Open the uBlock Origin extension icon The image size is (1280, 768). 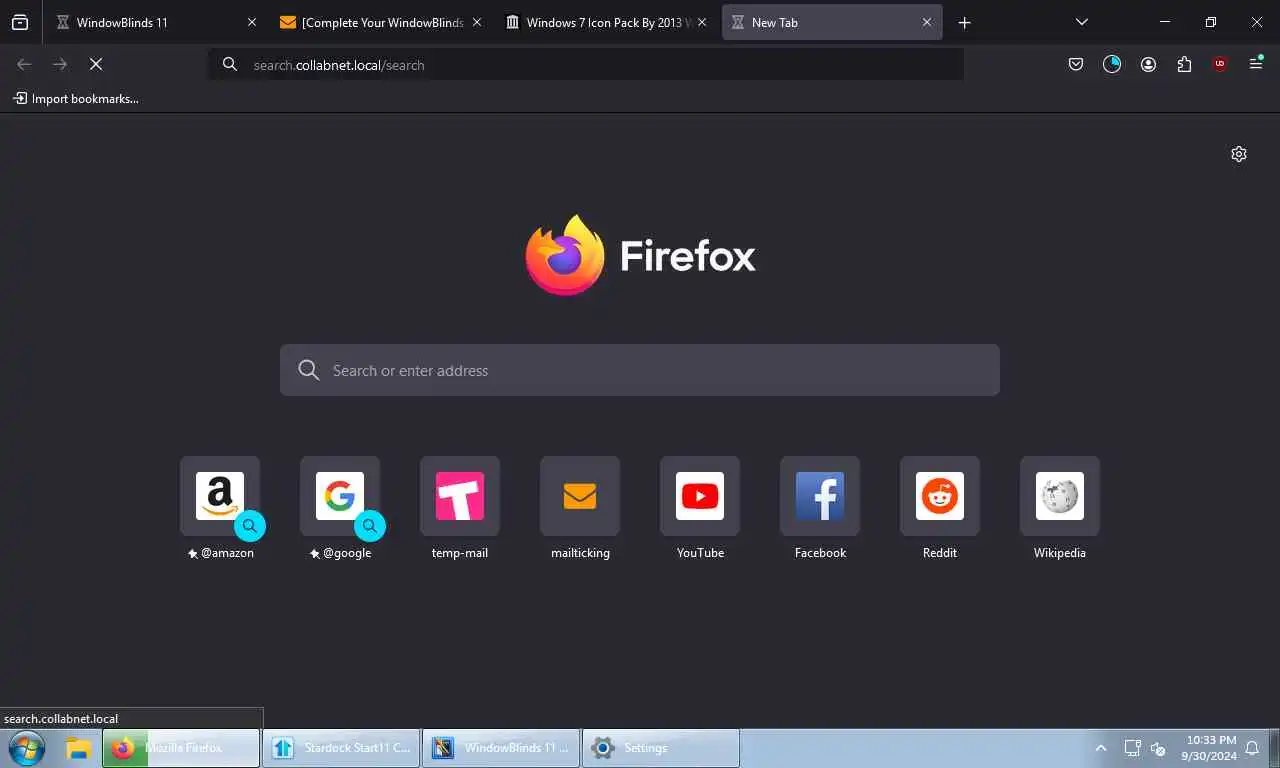coord(1220,64)
